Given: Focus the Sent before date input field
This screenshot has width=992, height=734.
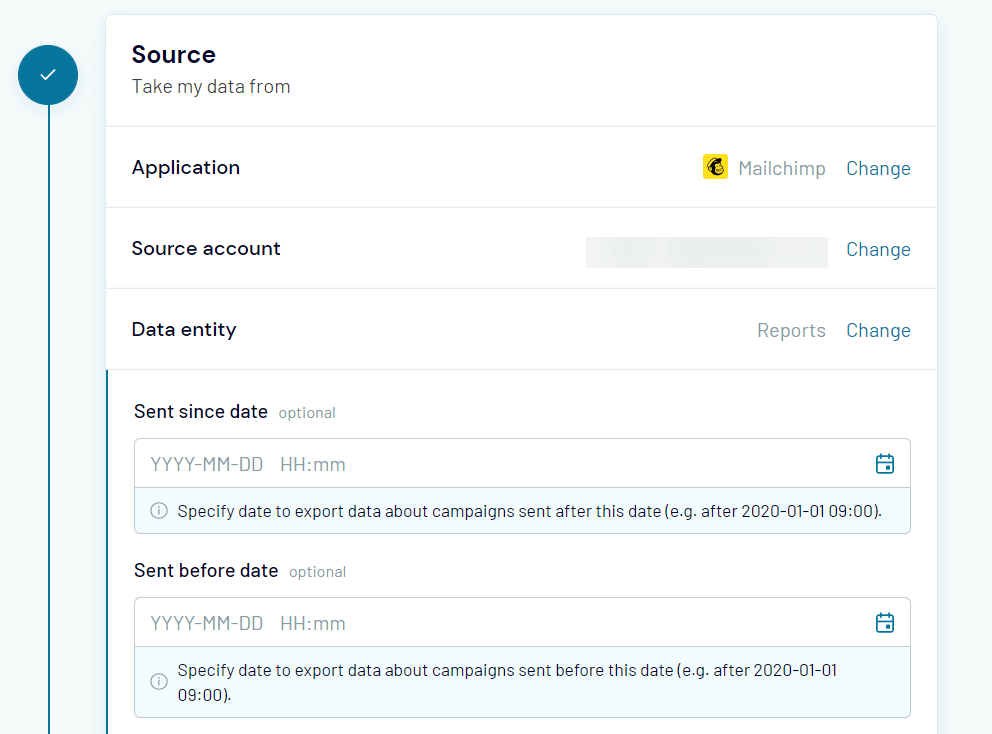Looking at the screenshot, I should tap(522, 623).
